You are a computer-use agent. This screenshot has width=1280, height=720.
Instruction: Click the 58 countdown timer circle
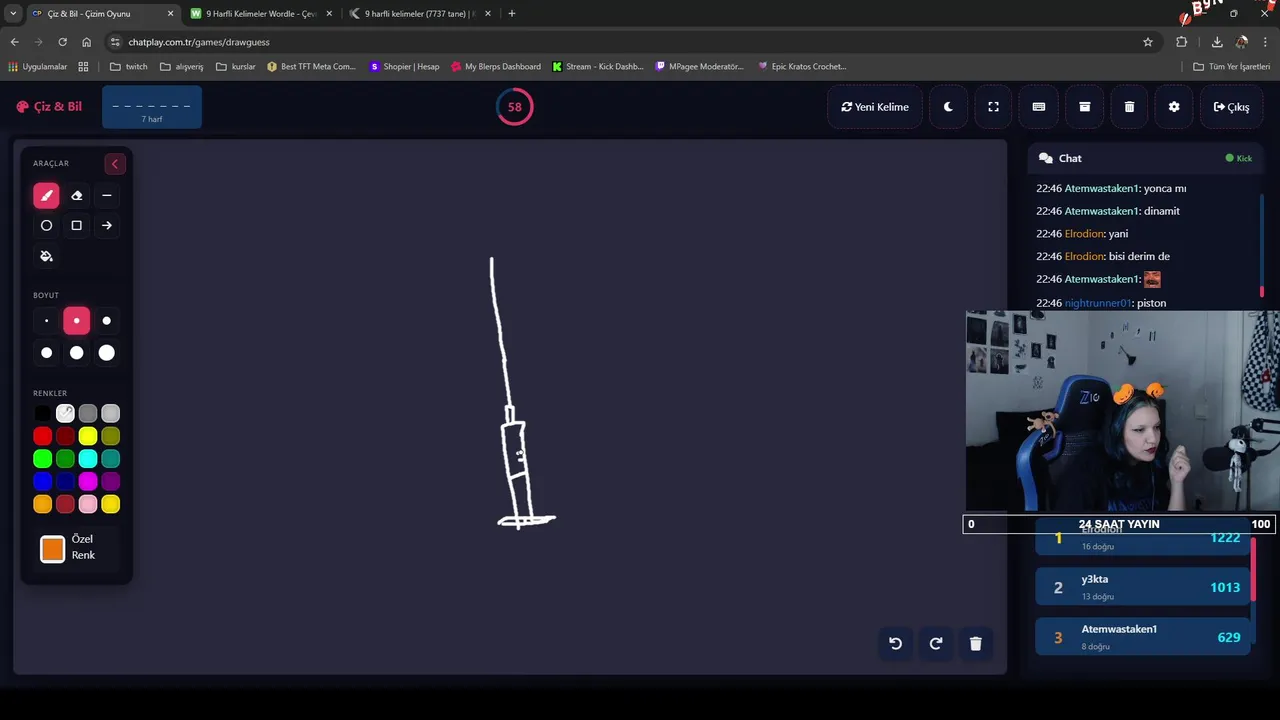tap(514, 107)
